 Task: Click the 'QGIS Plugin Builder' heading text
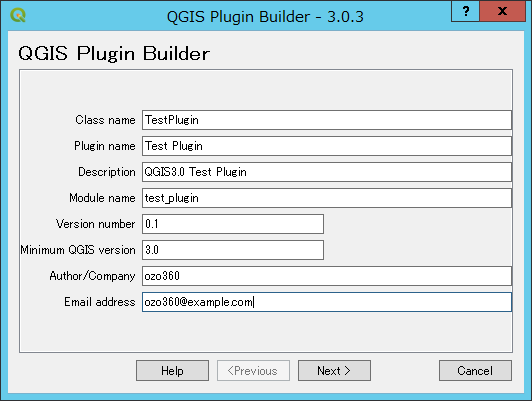point(114,54)
